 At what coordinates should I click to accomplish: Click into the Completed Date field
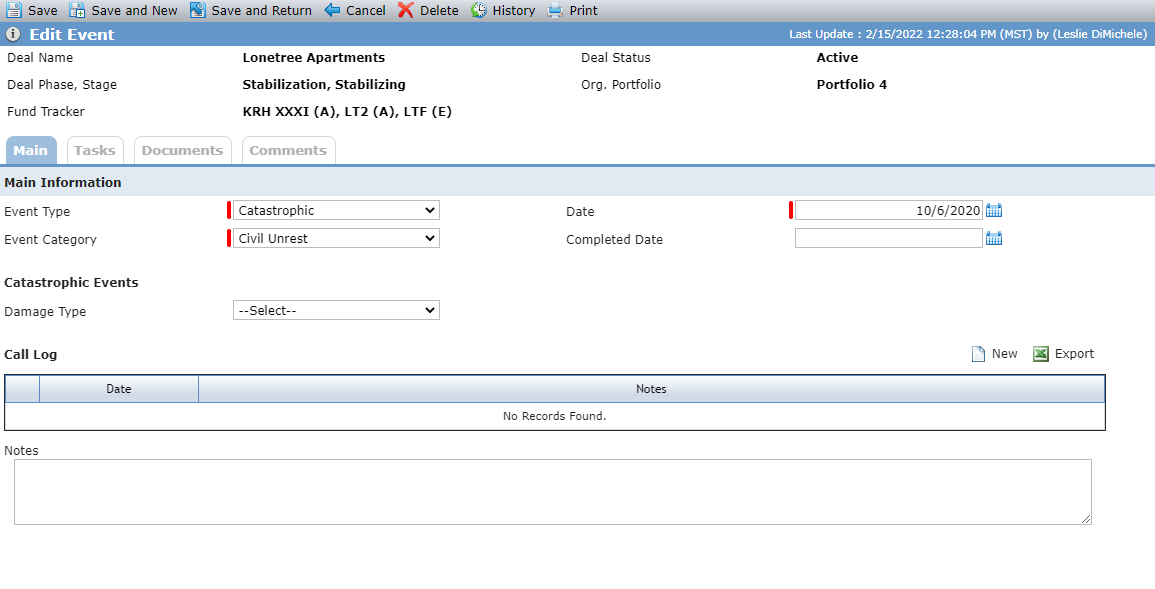pyautogui.click(x=888, y=239)
